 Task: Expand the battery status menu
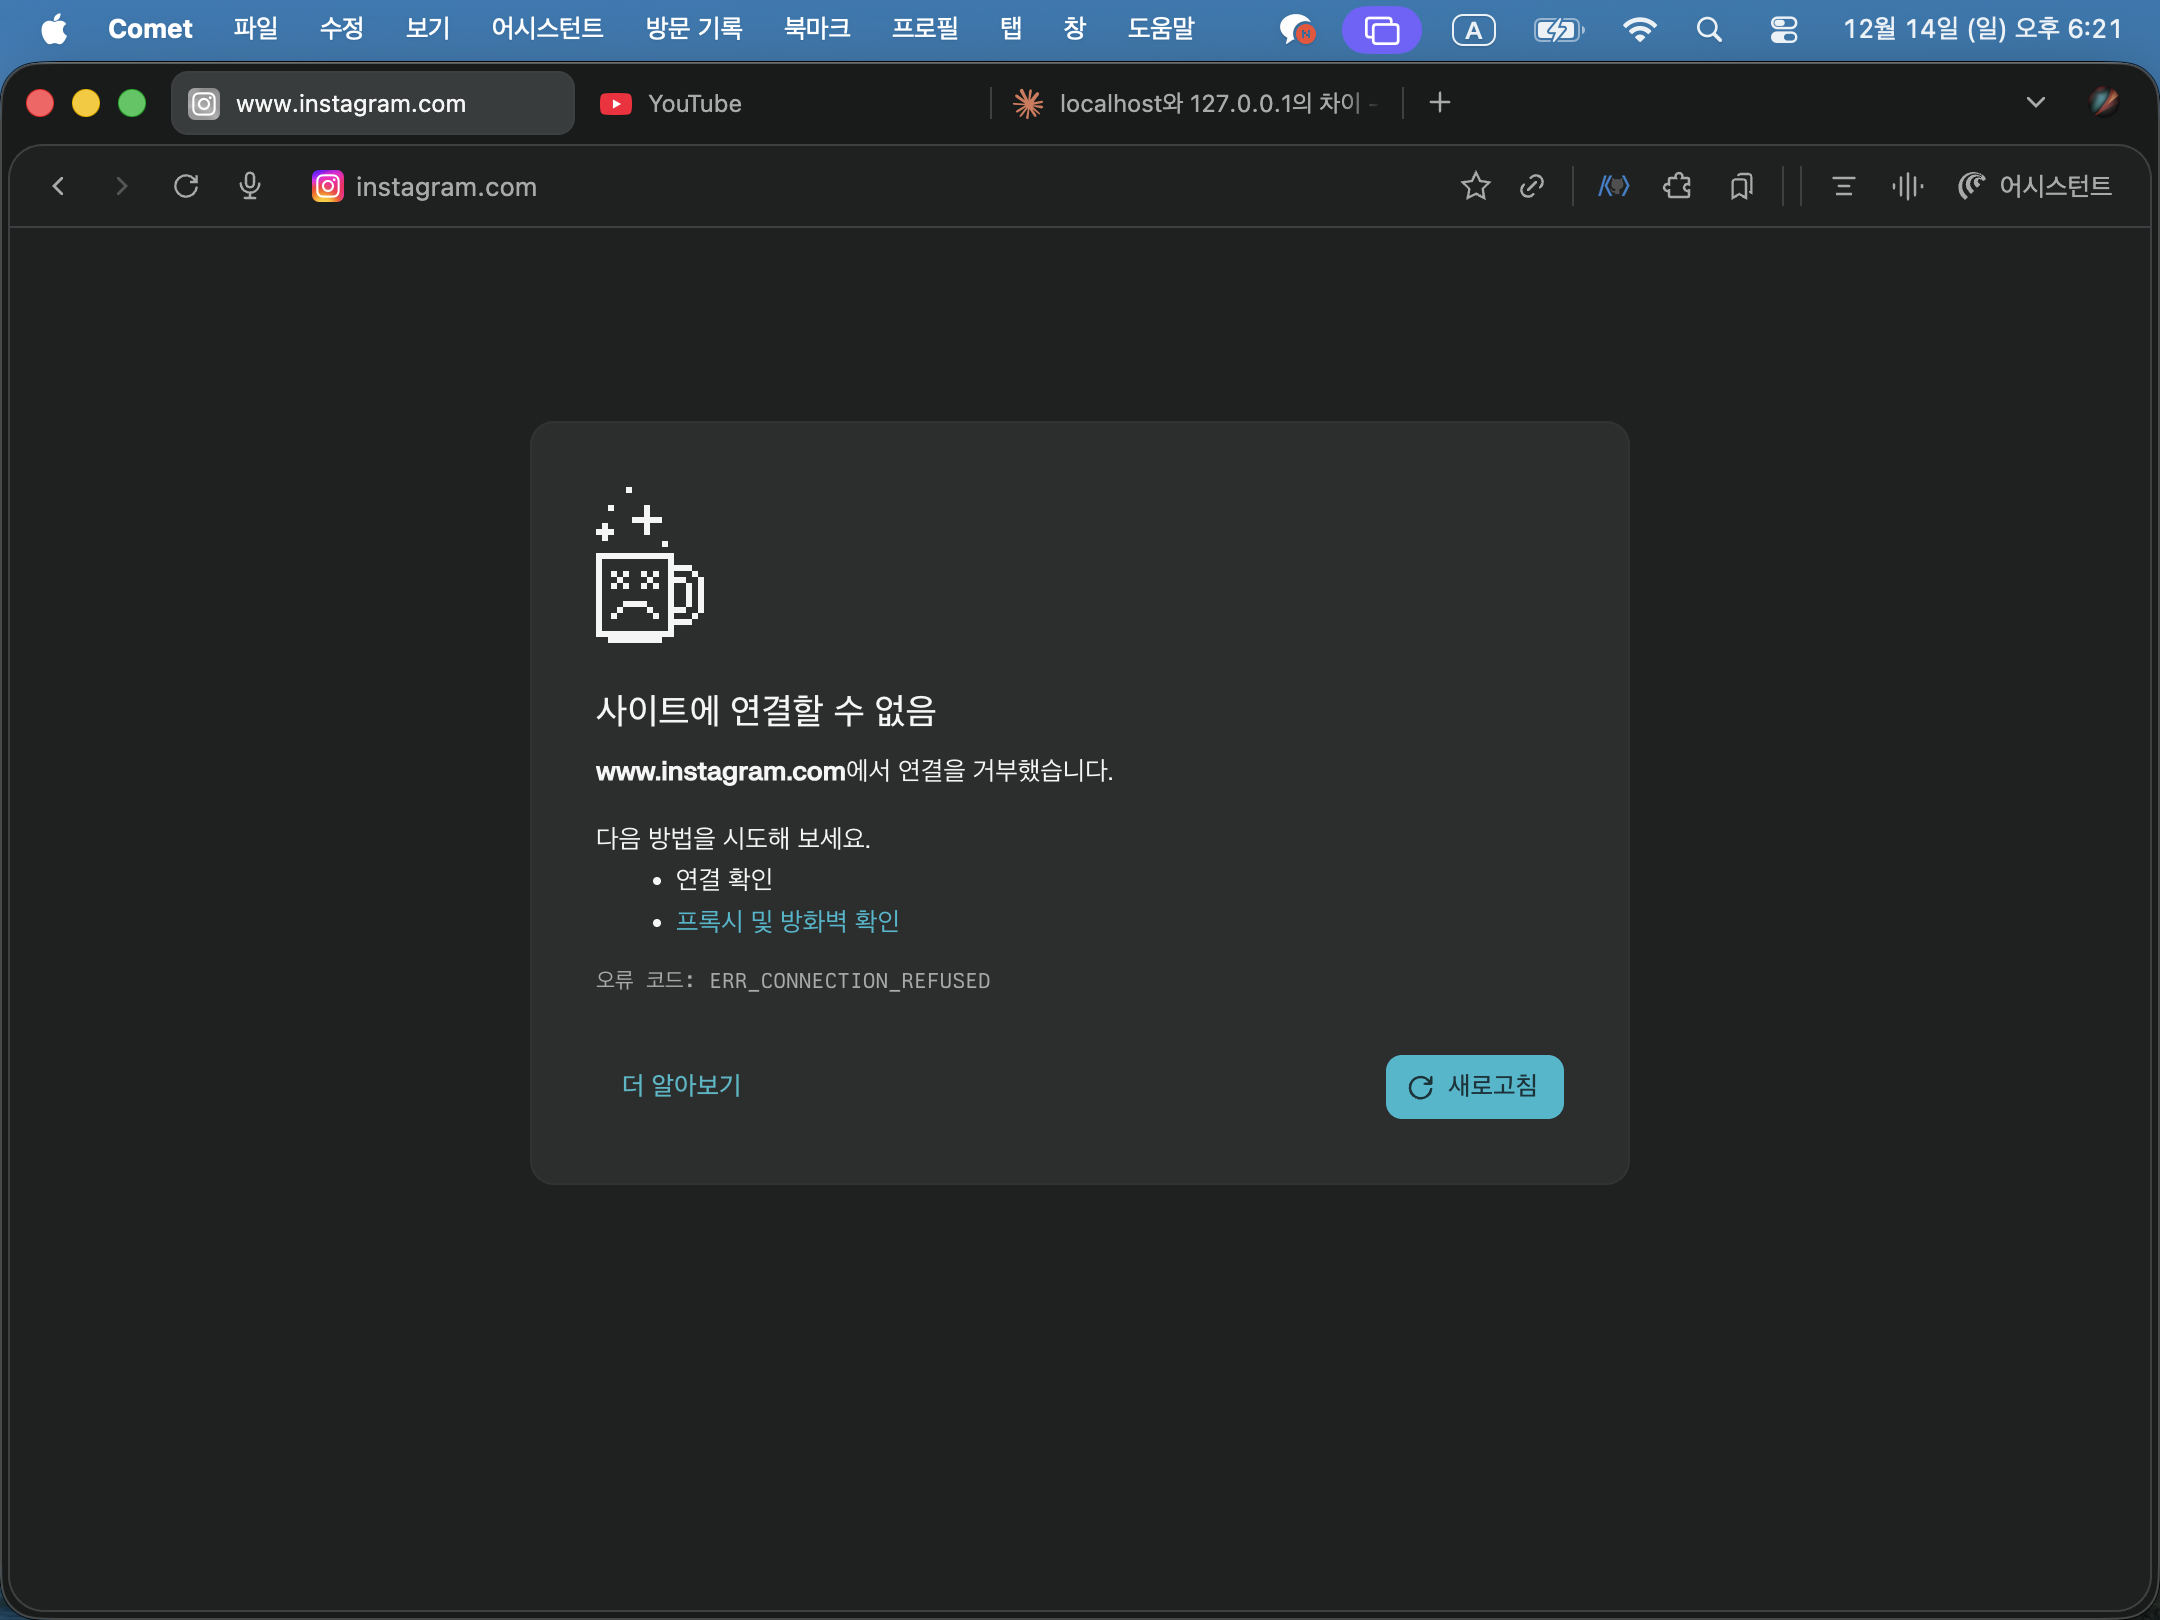coord(1557,29)
